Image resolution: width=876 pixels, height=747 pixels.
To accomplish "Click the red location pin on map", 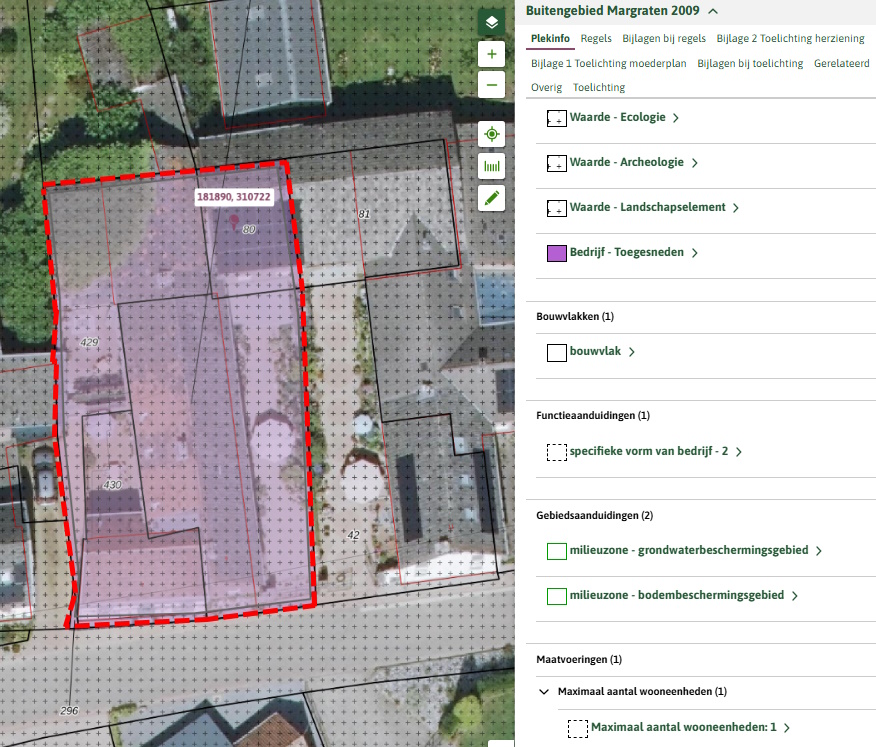I will [x=234, y=222].
